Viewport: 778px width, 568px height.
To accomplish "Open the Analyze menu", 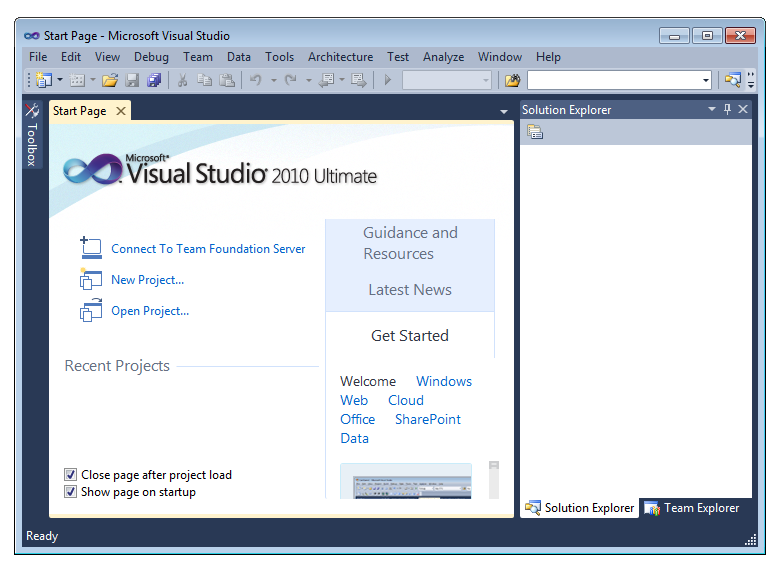I will pyautogui.click(x=444, y=57).
